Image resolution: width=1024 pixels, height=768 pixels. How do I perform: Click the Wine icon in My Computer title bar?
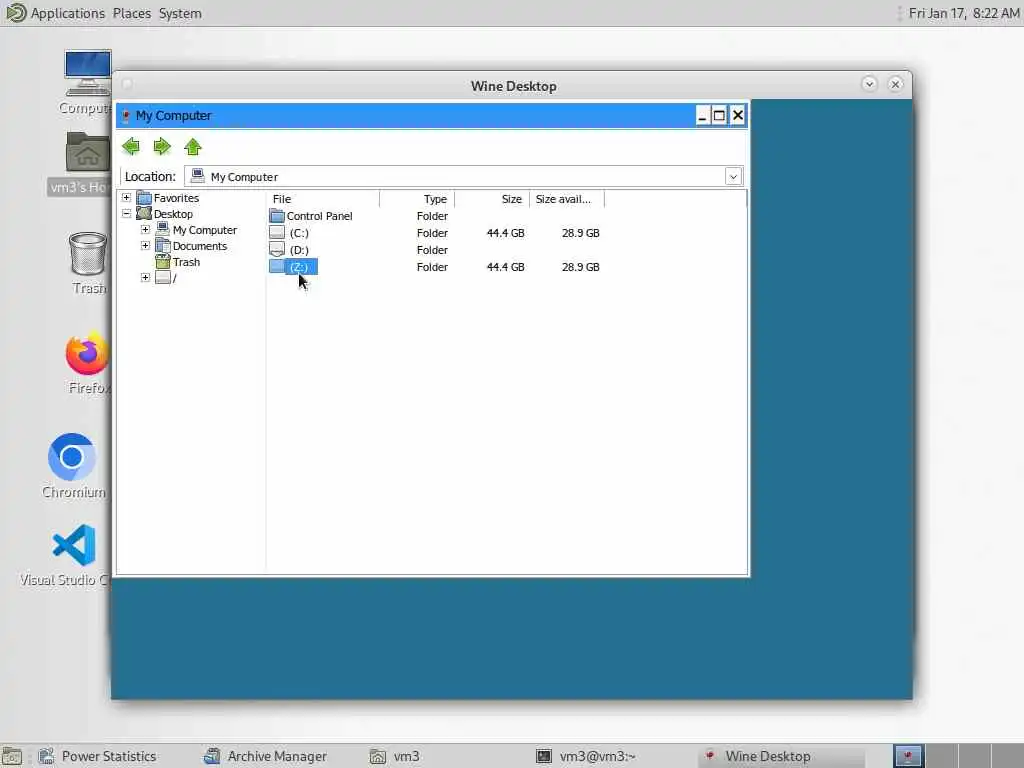126,116
